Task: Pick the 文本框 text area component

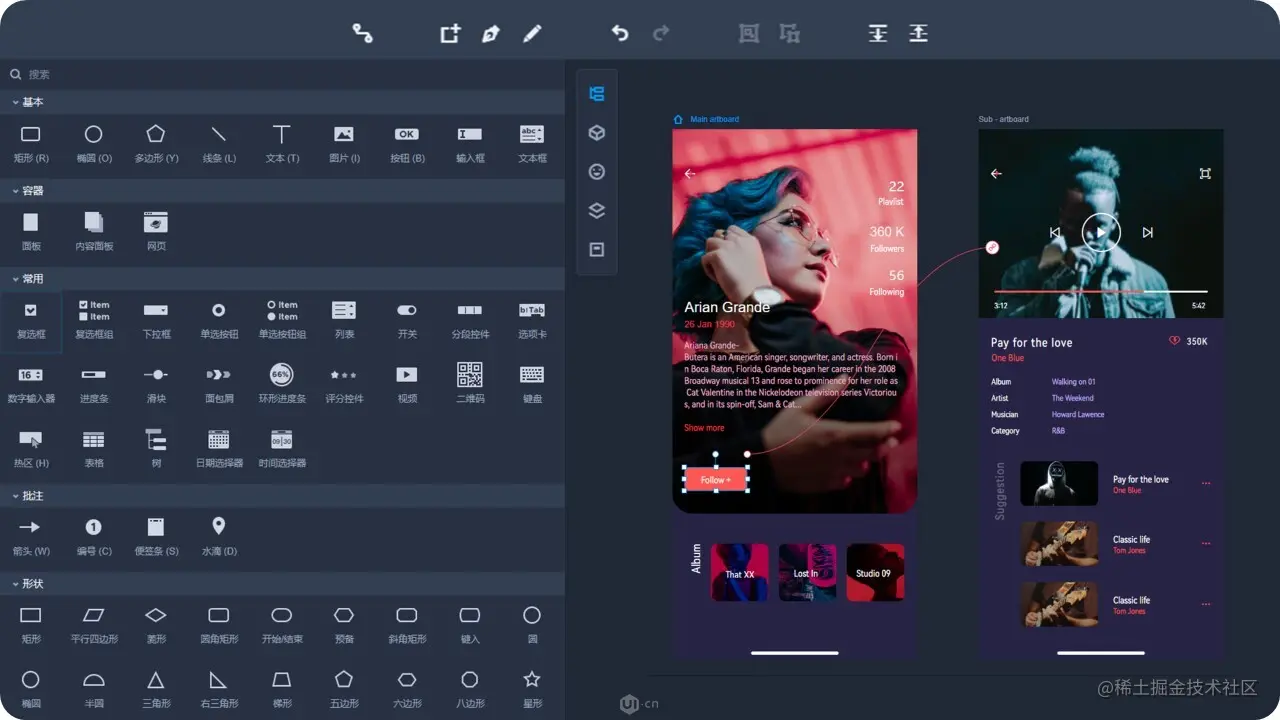Action: pos(532,142)
